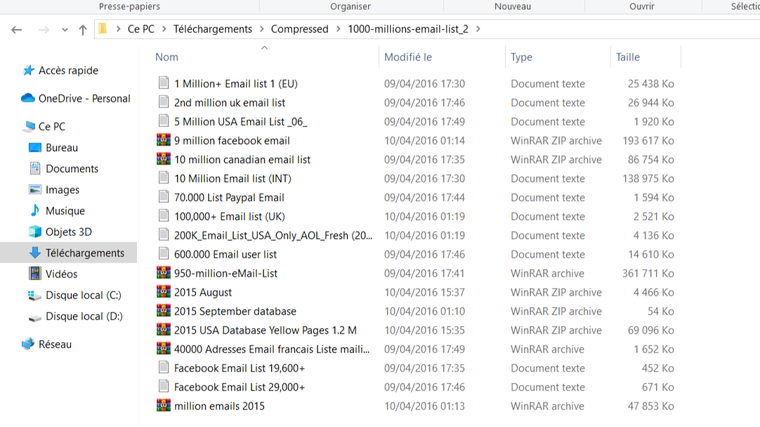Sort files by Nom column
This screenshot has width=760, height=427.
click(x=167, y=57)
